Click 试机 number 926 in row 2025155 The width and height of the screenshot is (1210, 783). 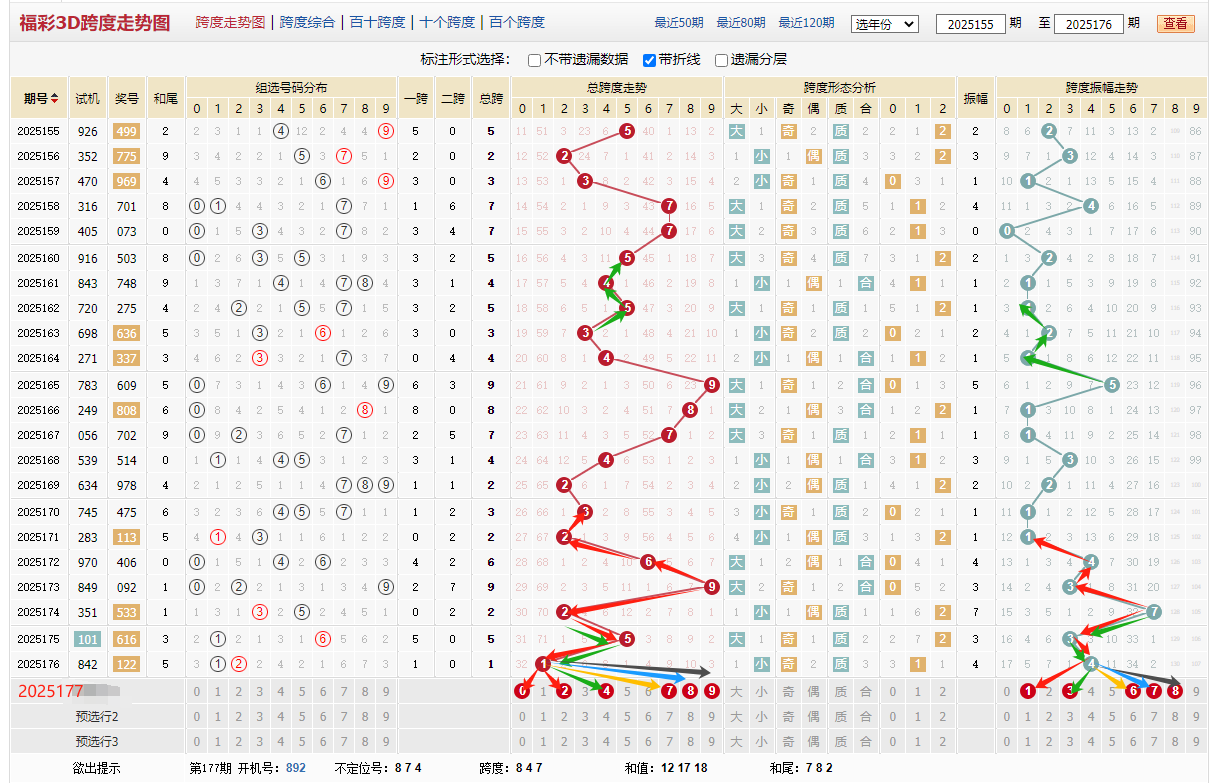coord(88,130)
